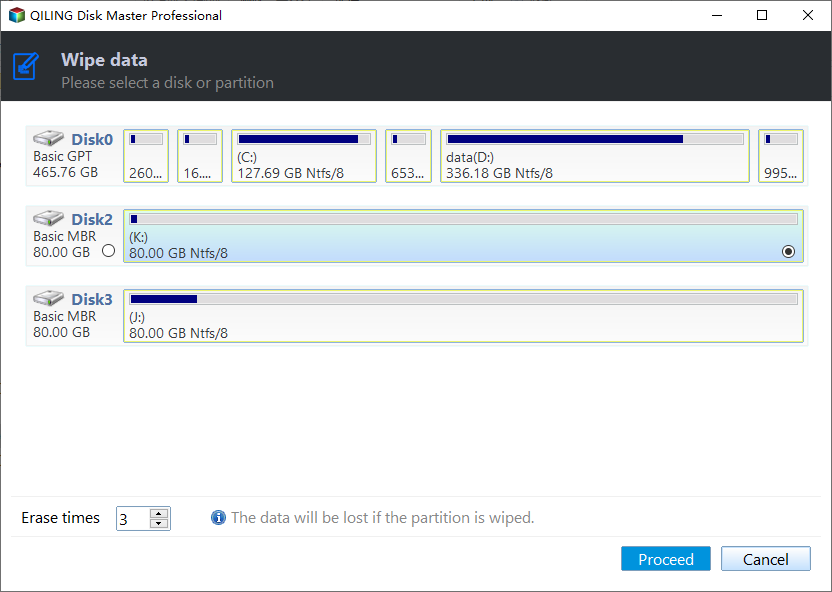Maximize the Disk Master window
This screenshot has width=832, height=592.
tap(762, 15)
